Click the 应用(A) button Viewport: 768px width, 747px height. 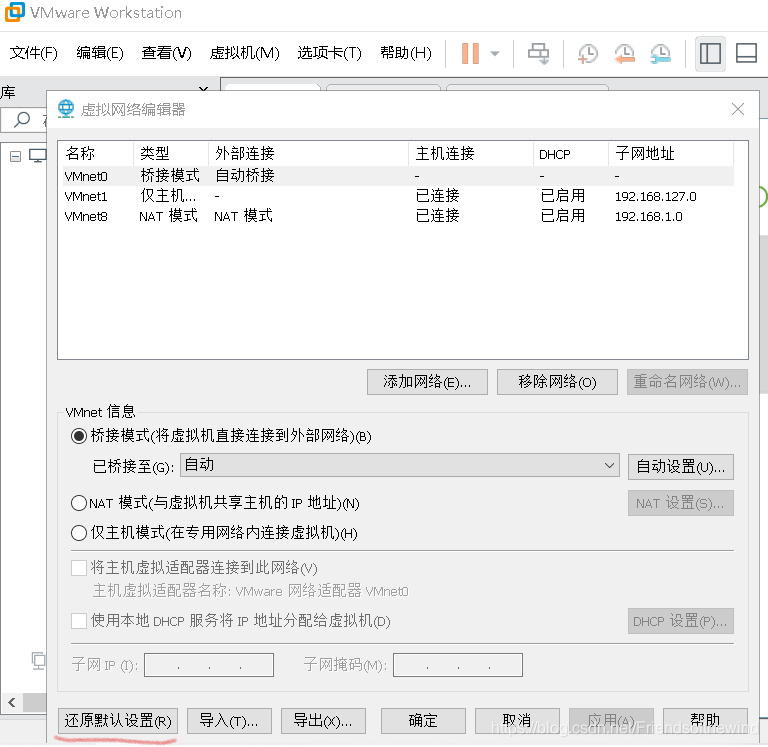611,721
